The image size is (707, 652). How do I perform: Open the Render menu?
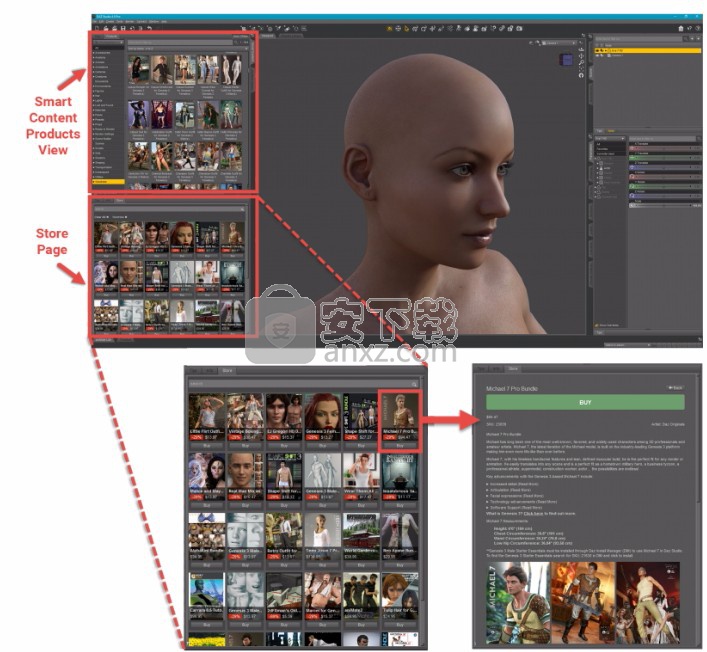(x=129, y=22)
